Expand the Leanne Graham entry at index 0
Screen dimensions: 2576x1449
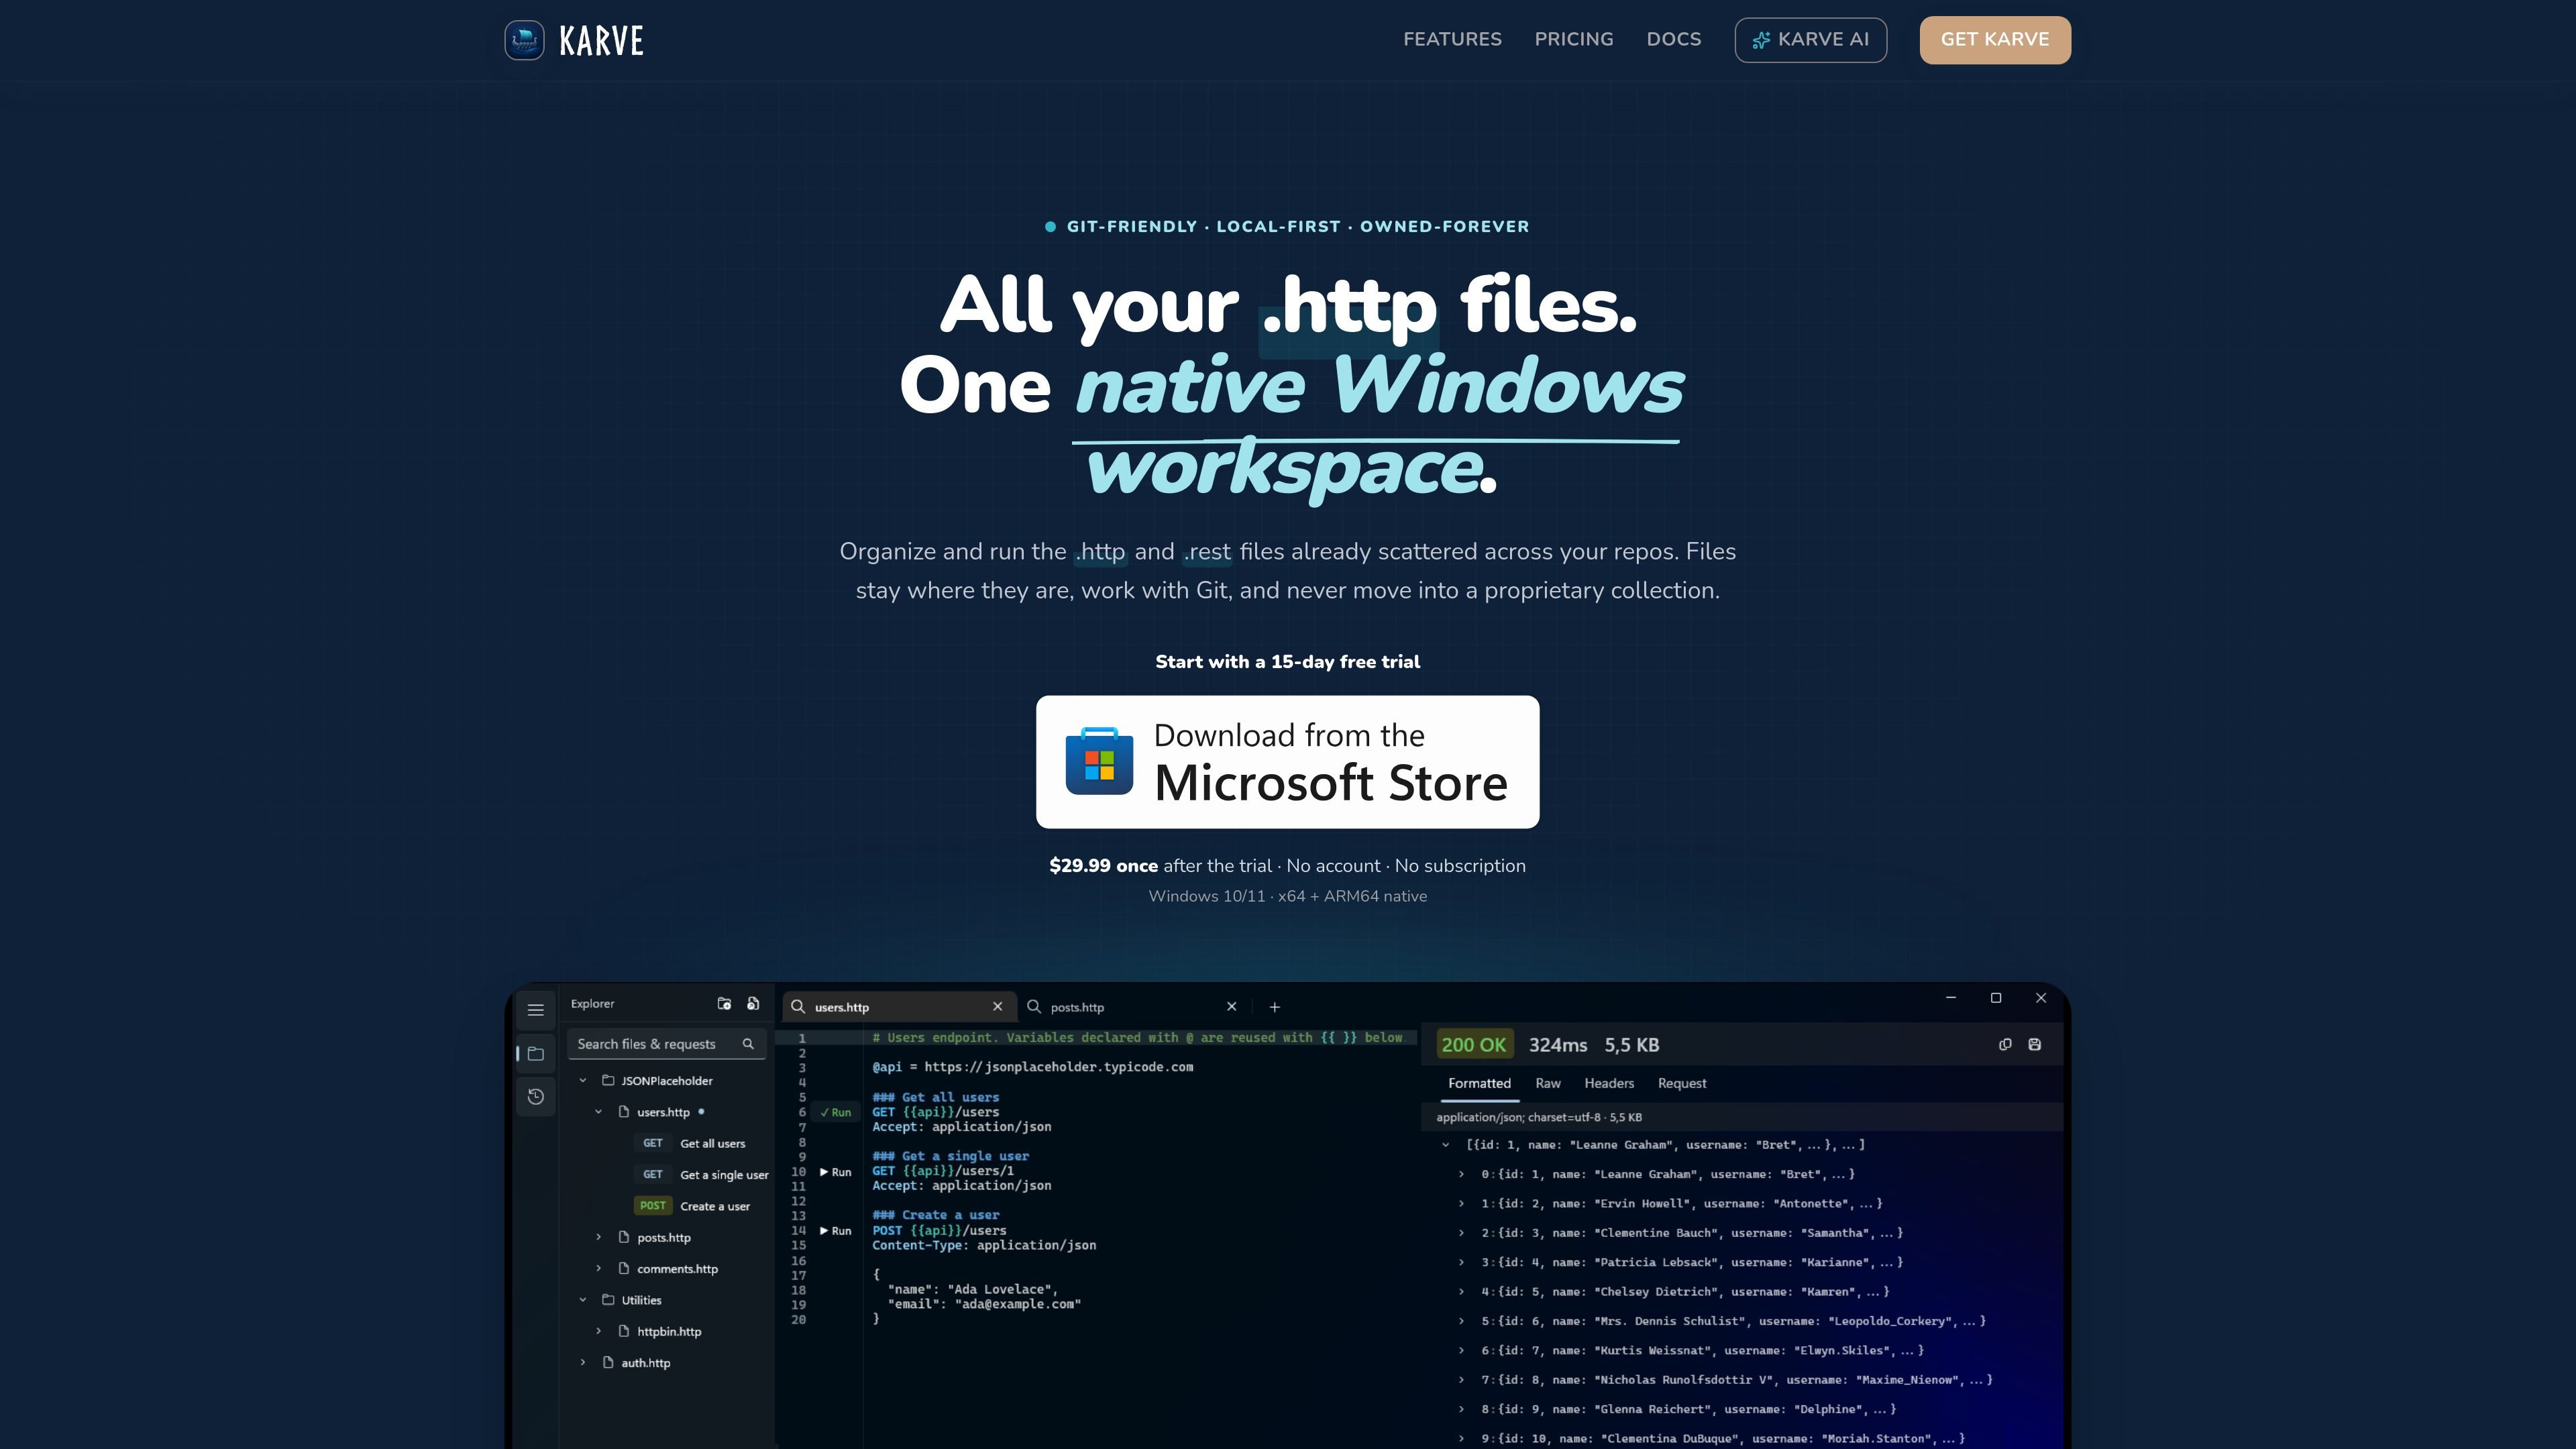point(1461,1175)
